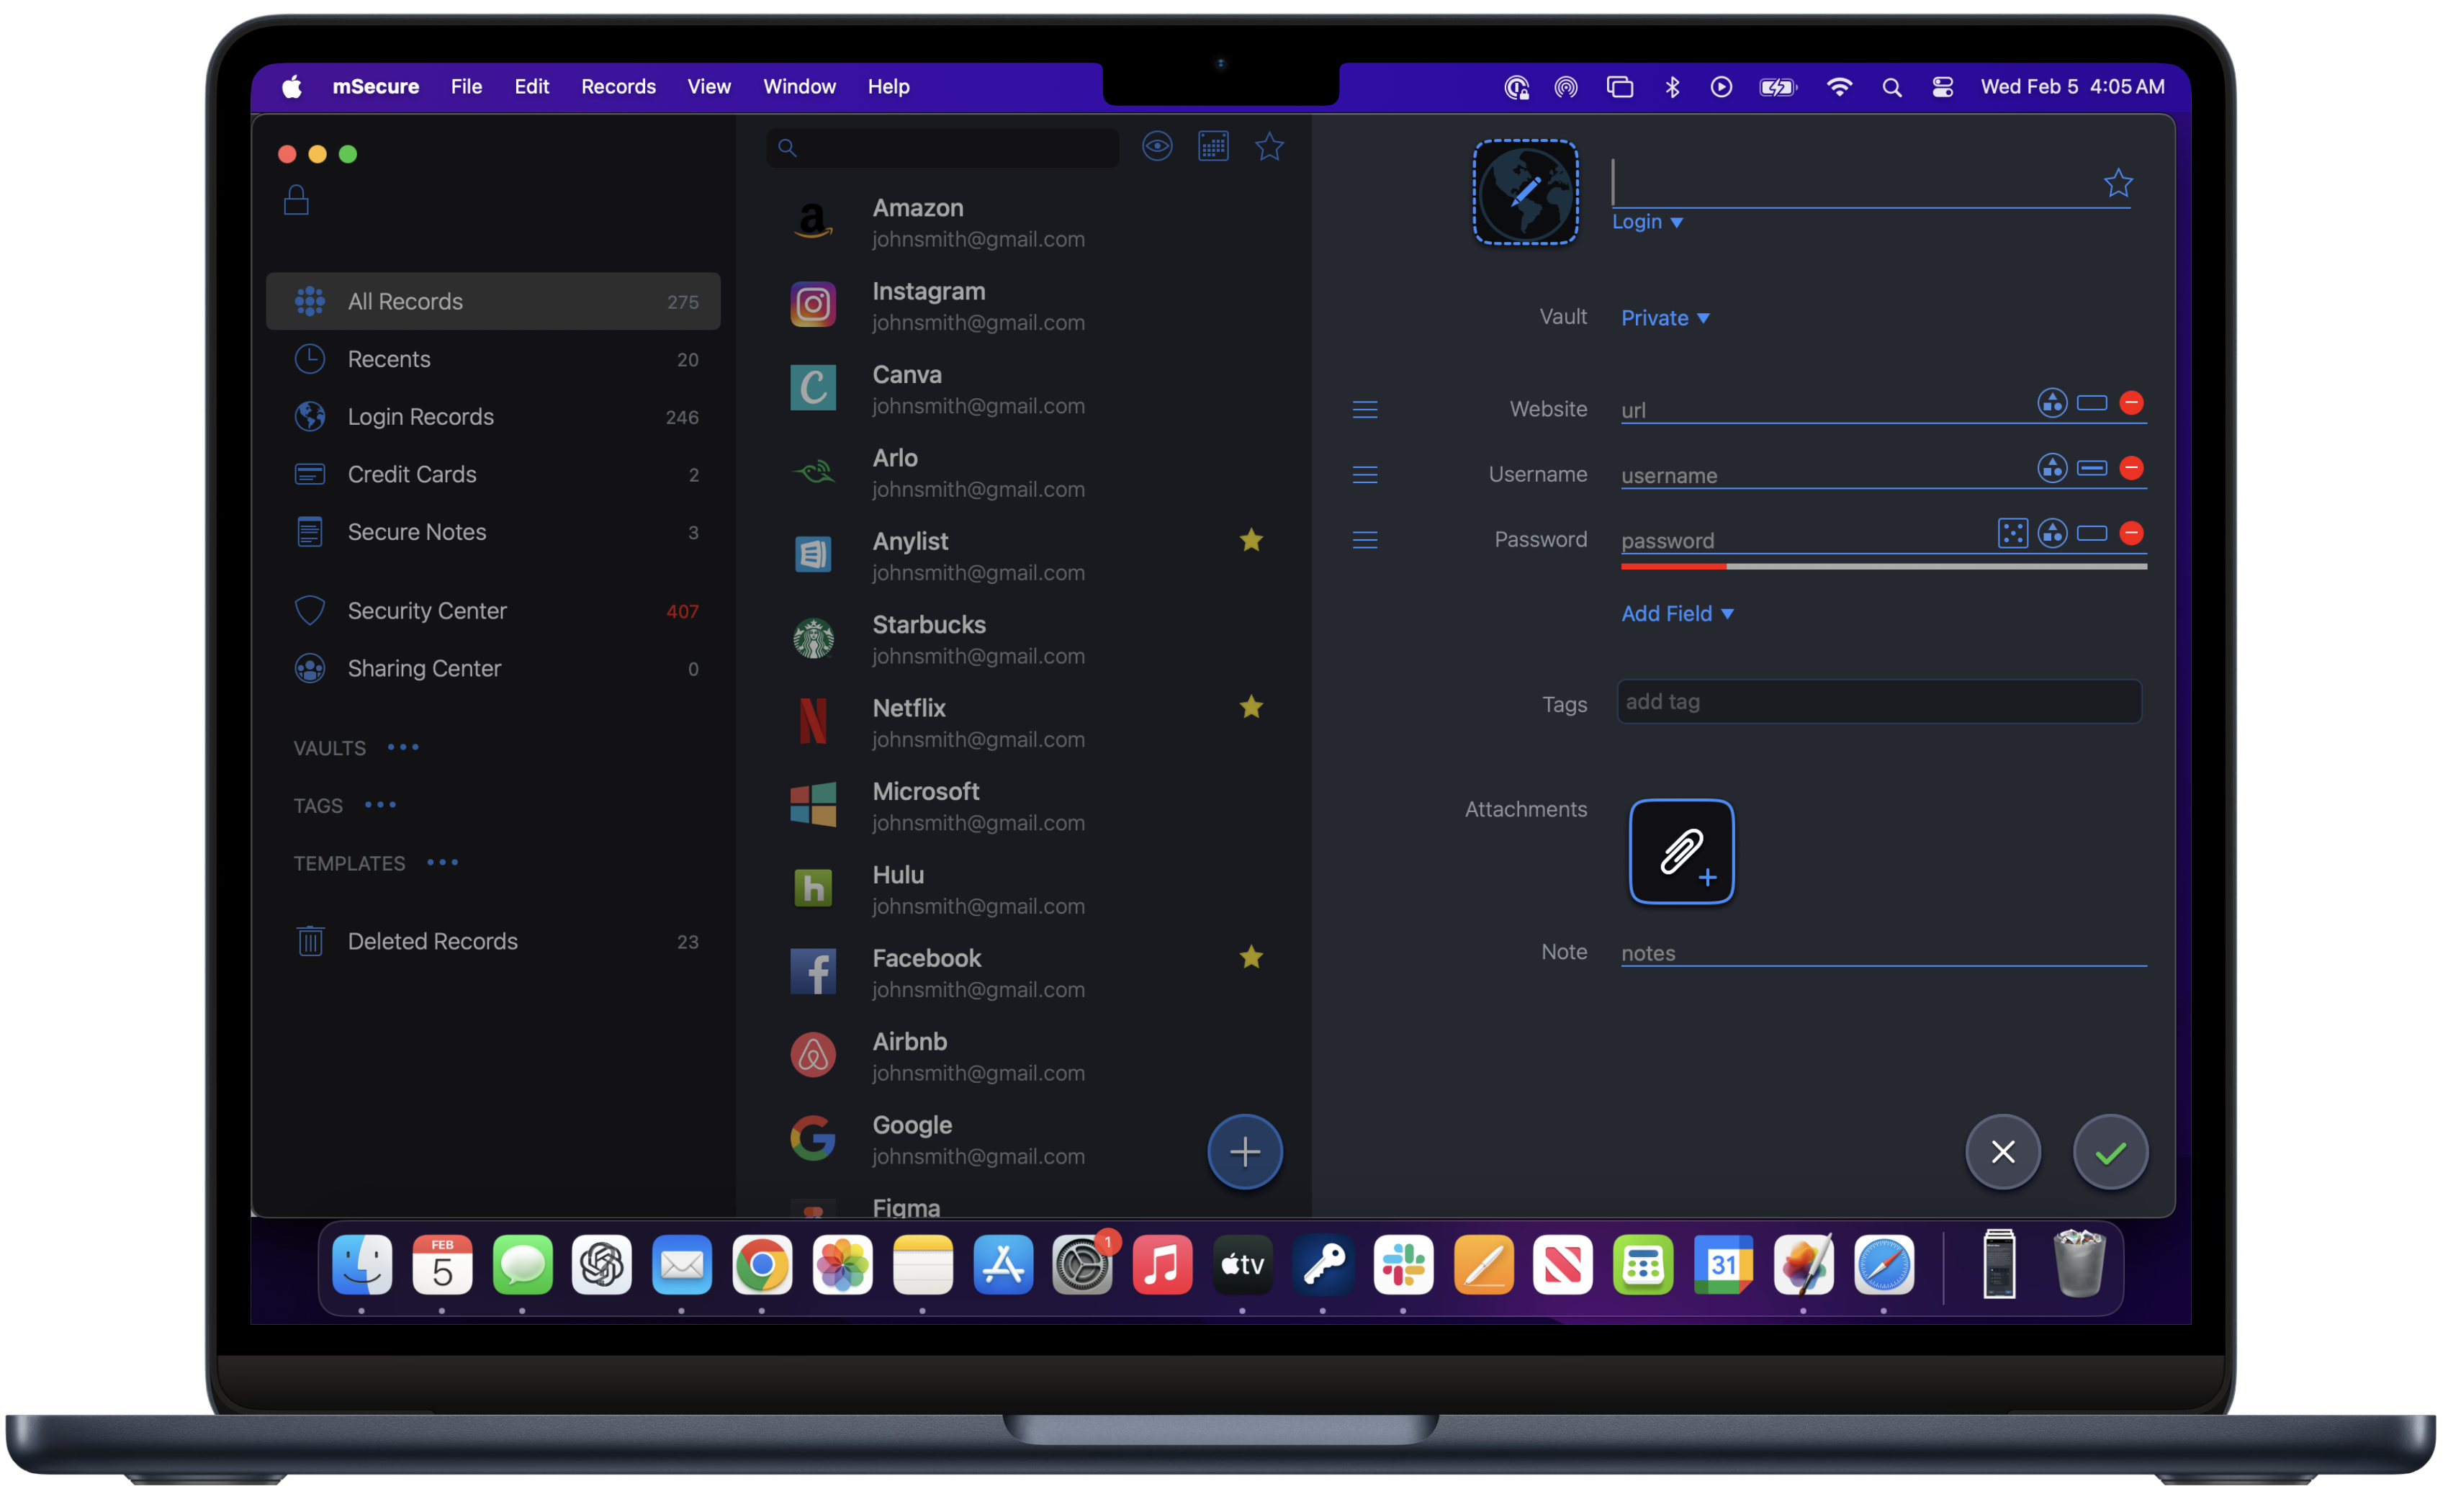Screen dimensions: 2448x1512
Task: Click the paperclip add attachment button
Action: tap(1681, 851)
